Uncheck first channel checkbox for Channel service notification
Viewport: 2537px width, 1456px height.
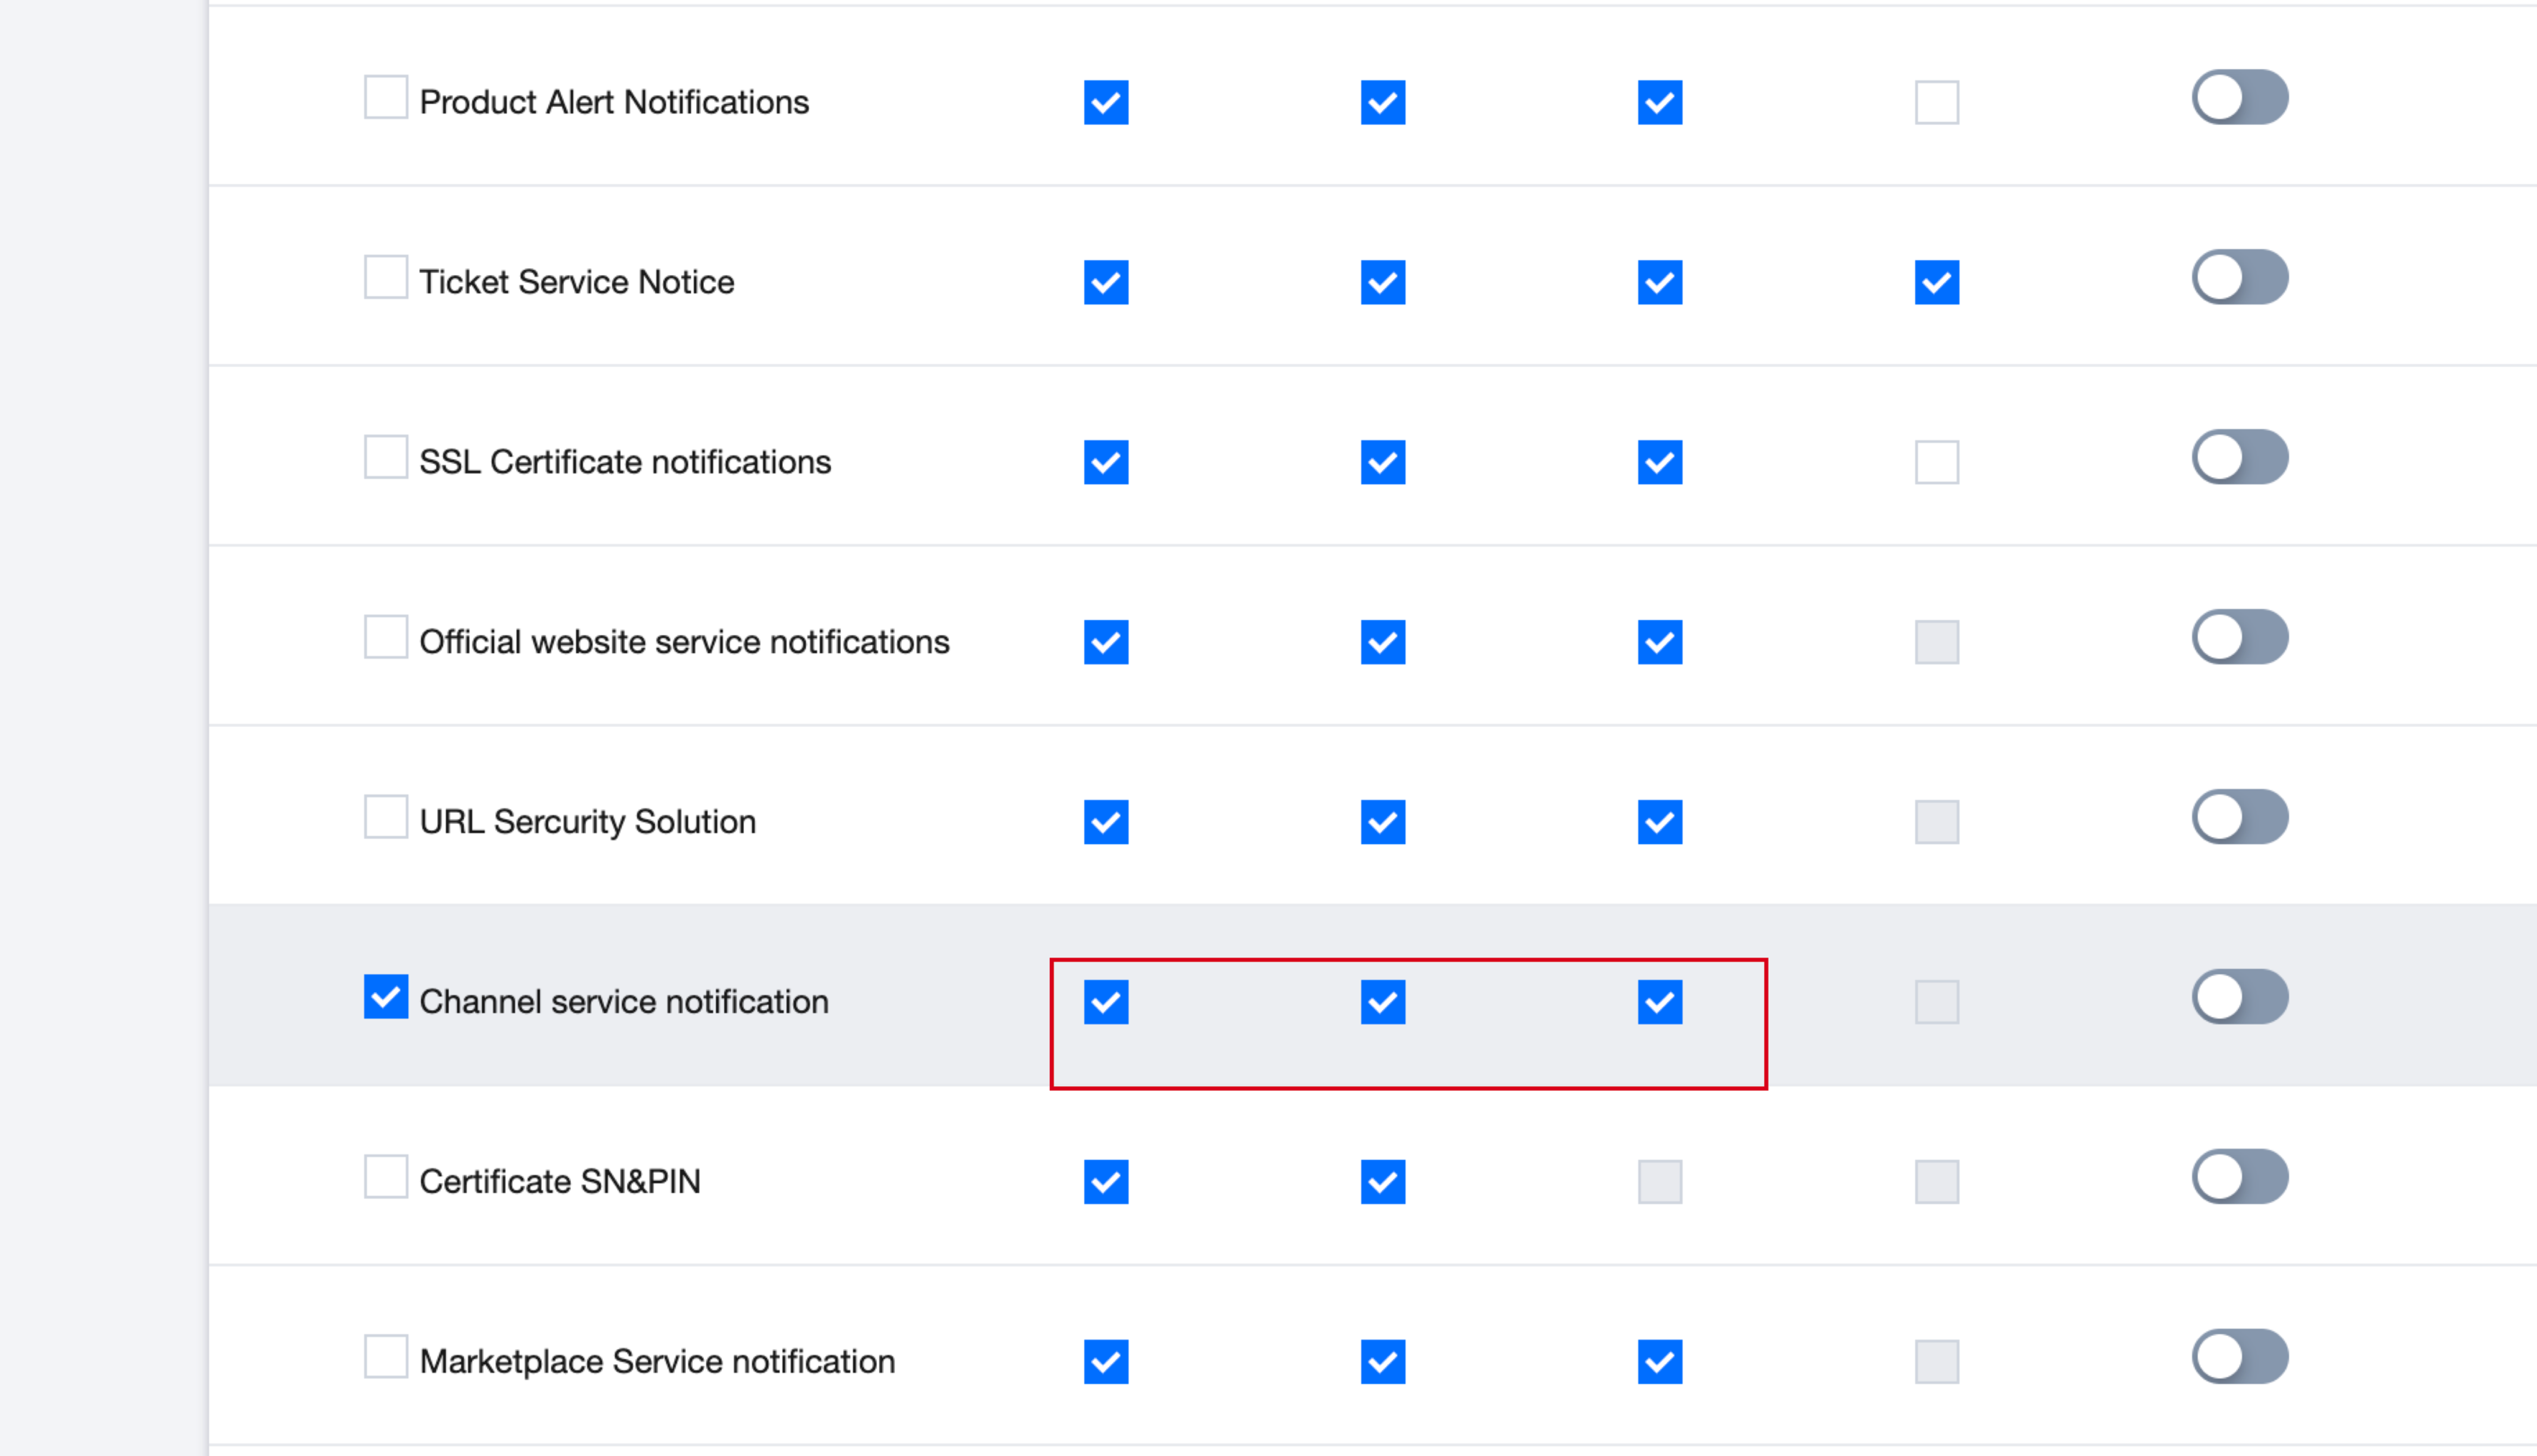click(x=1106, y=1002)
